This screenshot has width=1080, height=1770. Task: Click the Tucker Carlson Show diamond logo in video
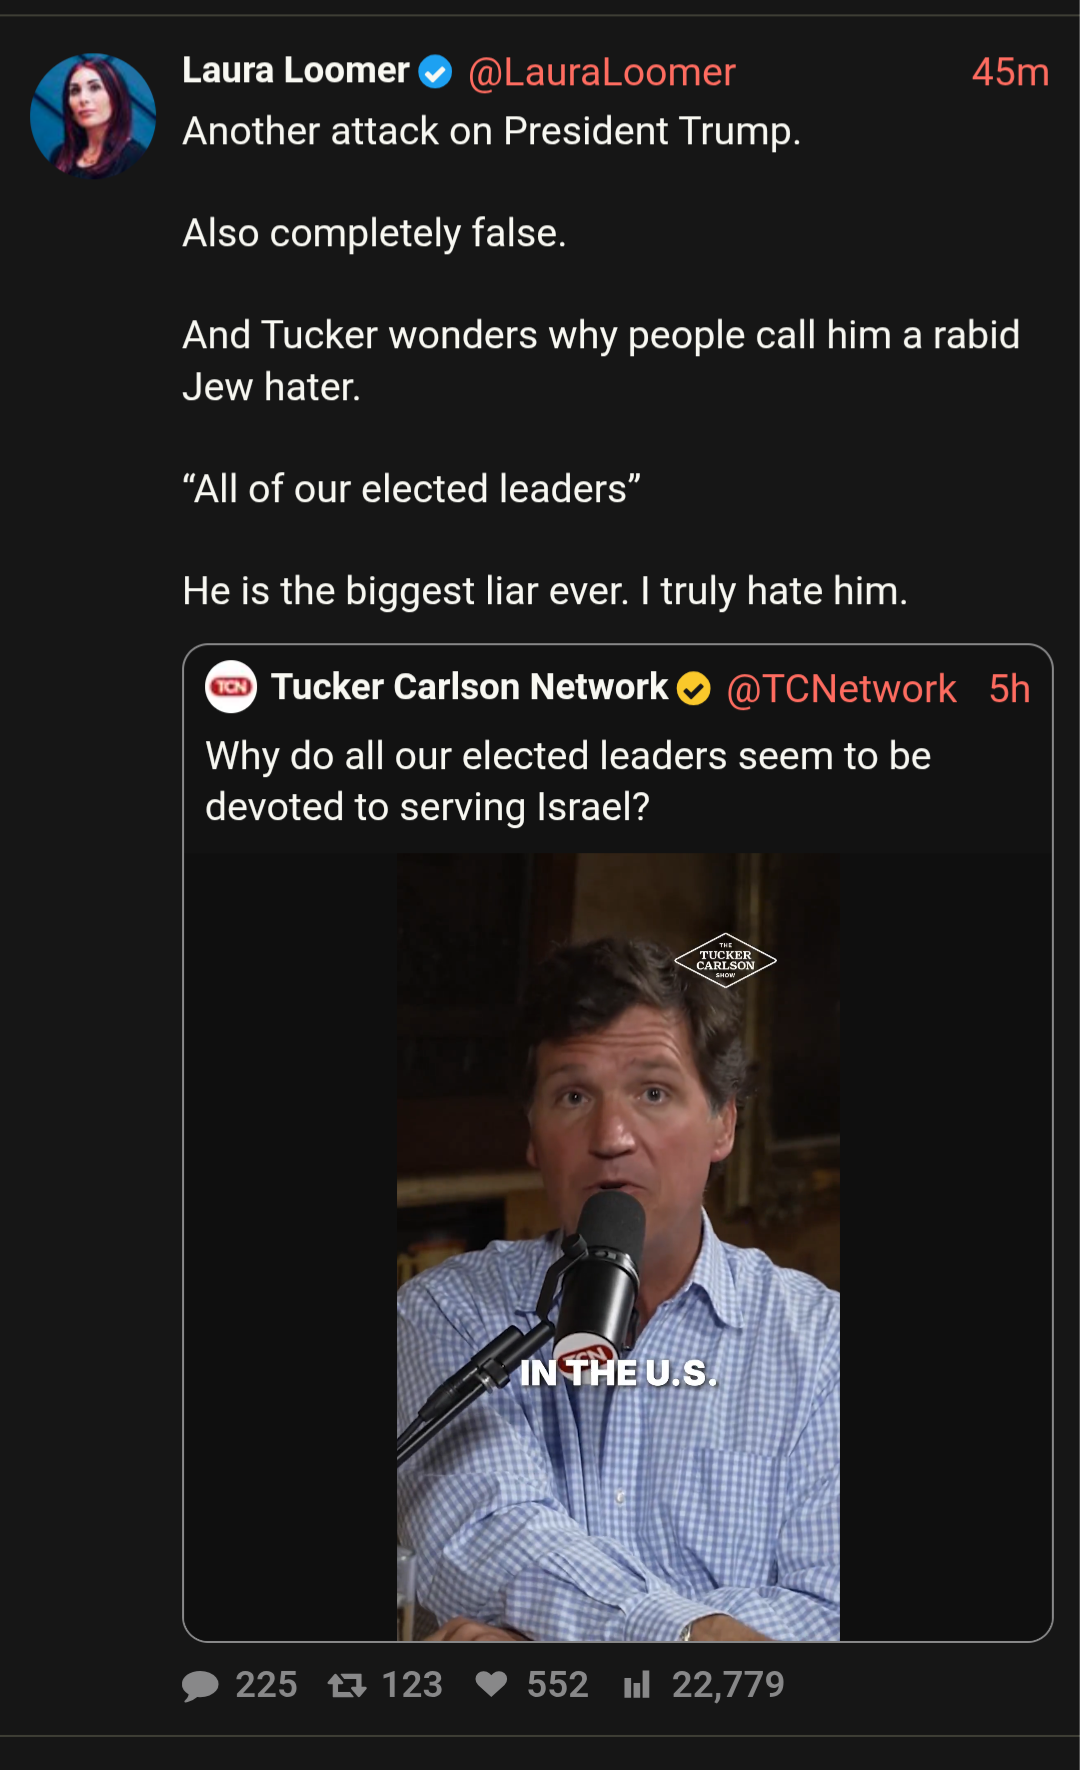click(725, 961)
